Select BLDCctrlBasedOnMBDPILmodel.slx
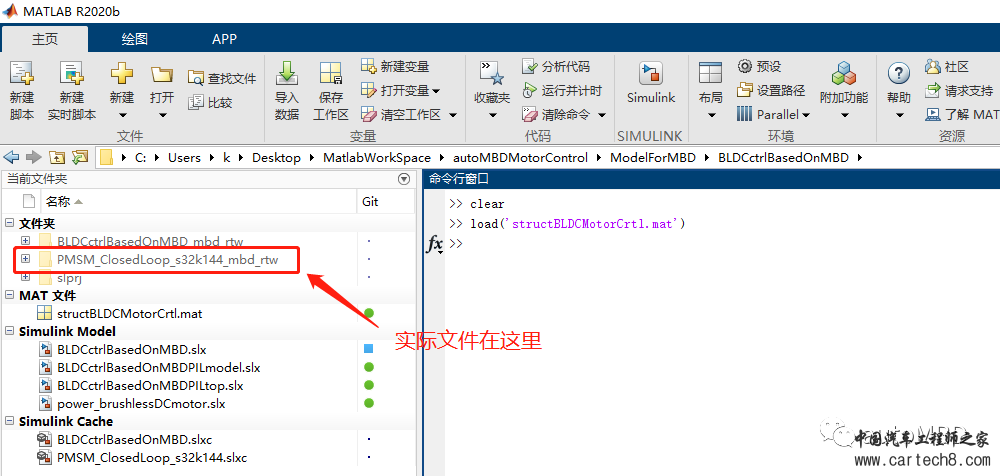Screen dimensions: 1000x476 tap(158, 368)
